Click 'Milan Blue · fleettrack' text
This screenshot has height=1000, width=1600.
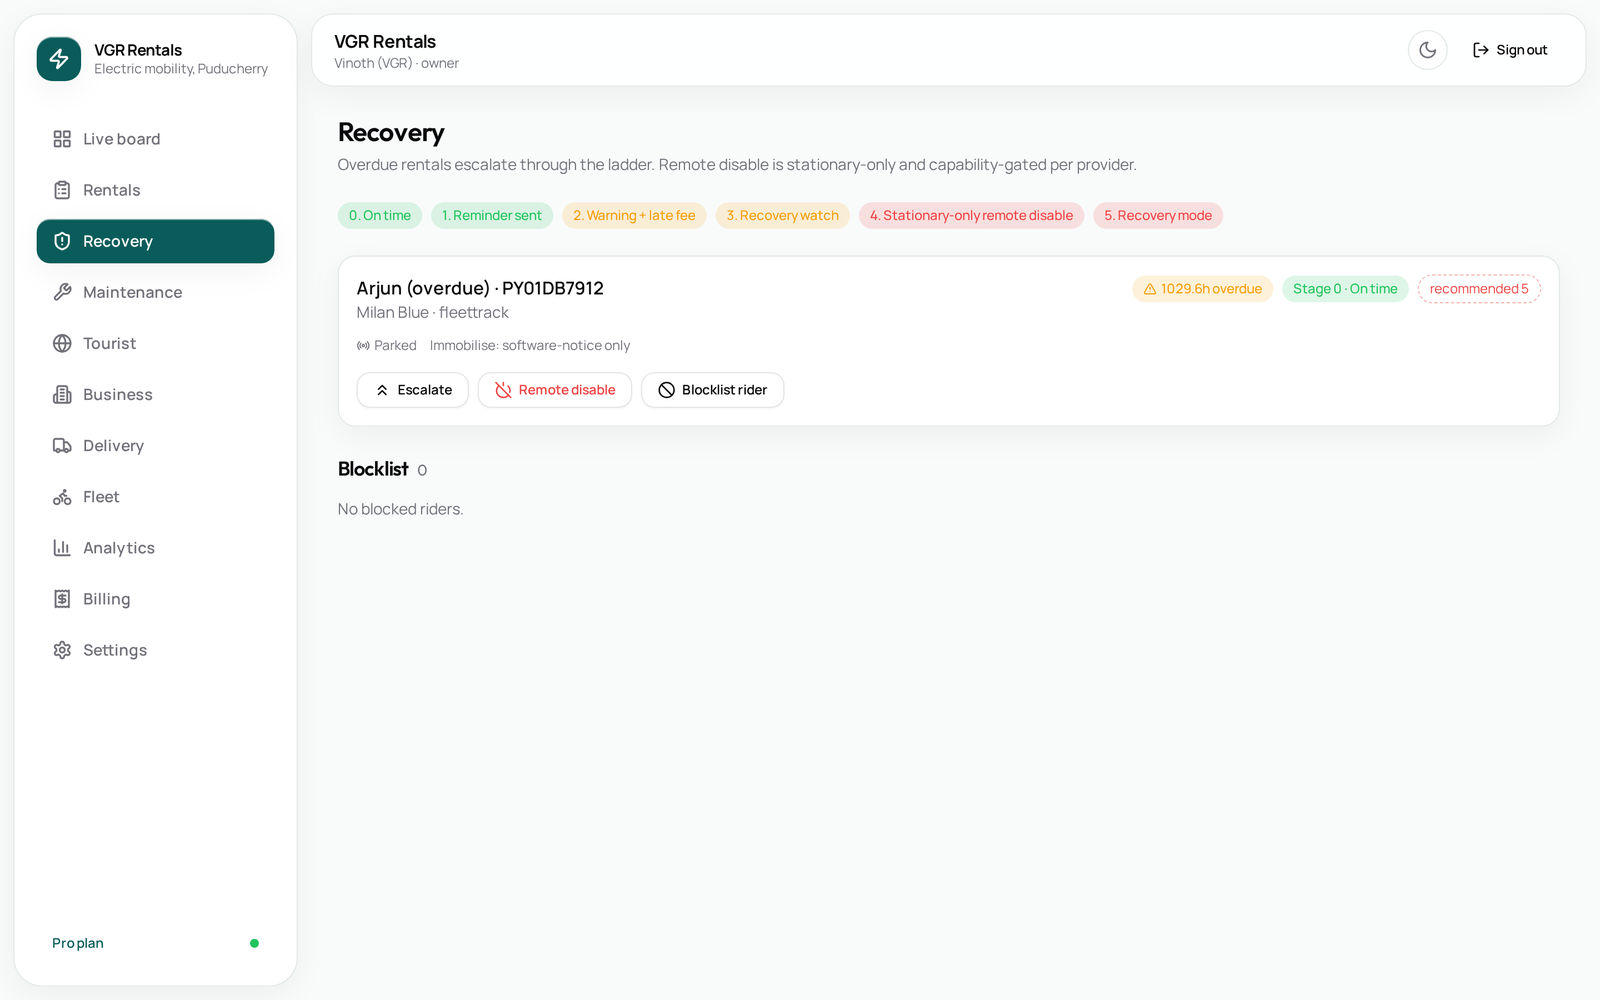point(433,313)
